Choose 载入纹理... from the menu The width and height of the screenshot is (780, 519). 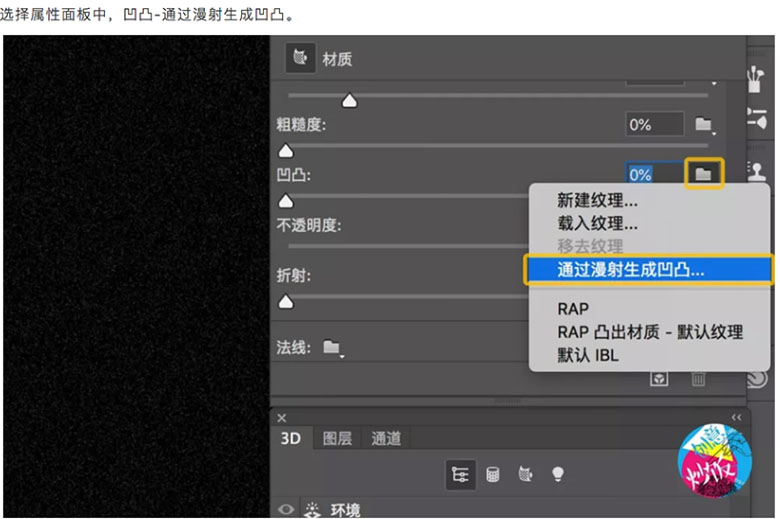650,223
